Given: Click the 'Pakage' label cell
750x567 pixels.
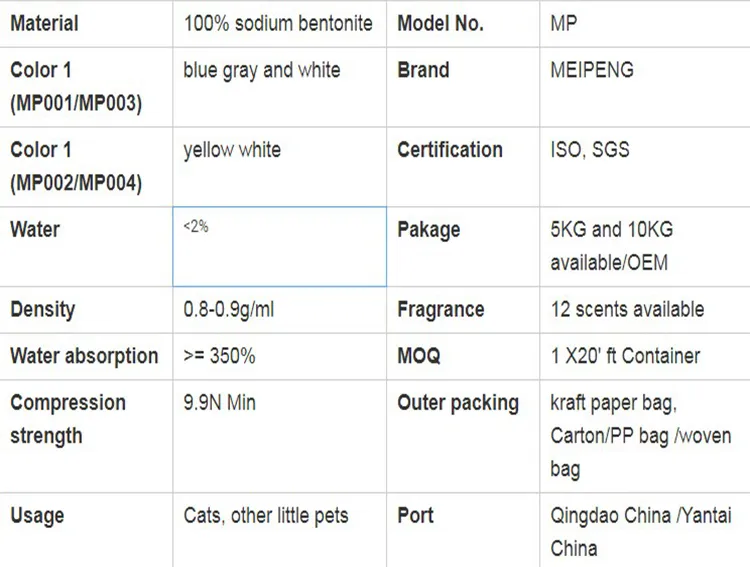Looking at the screenshot, I should (x=429, y=230).
